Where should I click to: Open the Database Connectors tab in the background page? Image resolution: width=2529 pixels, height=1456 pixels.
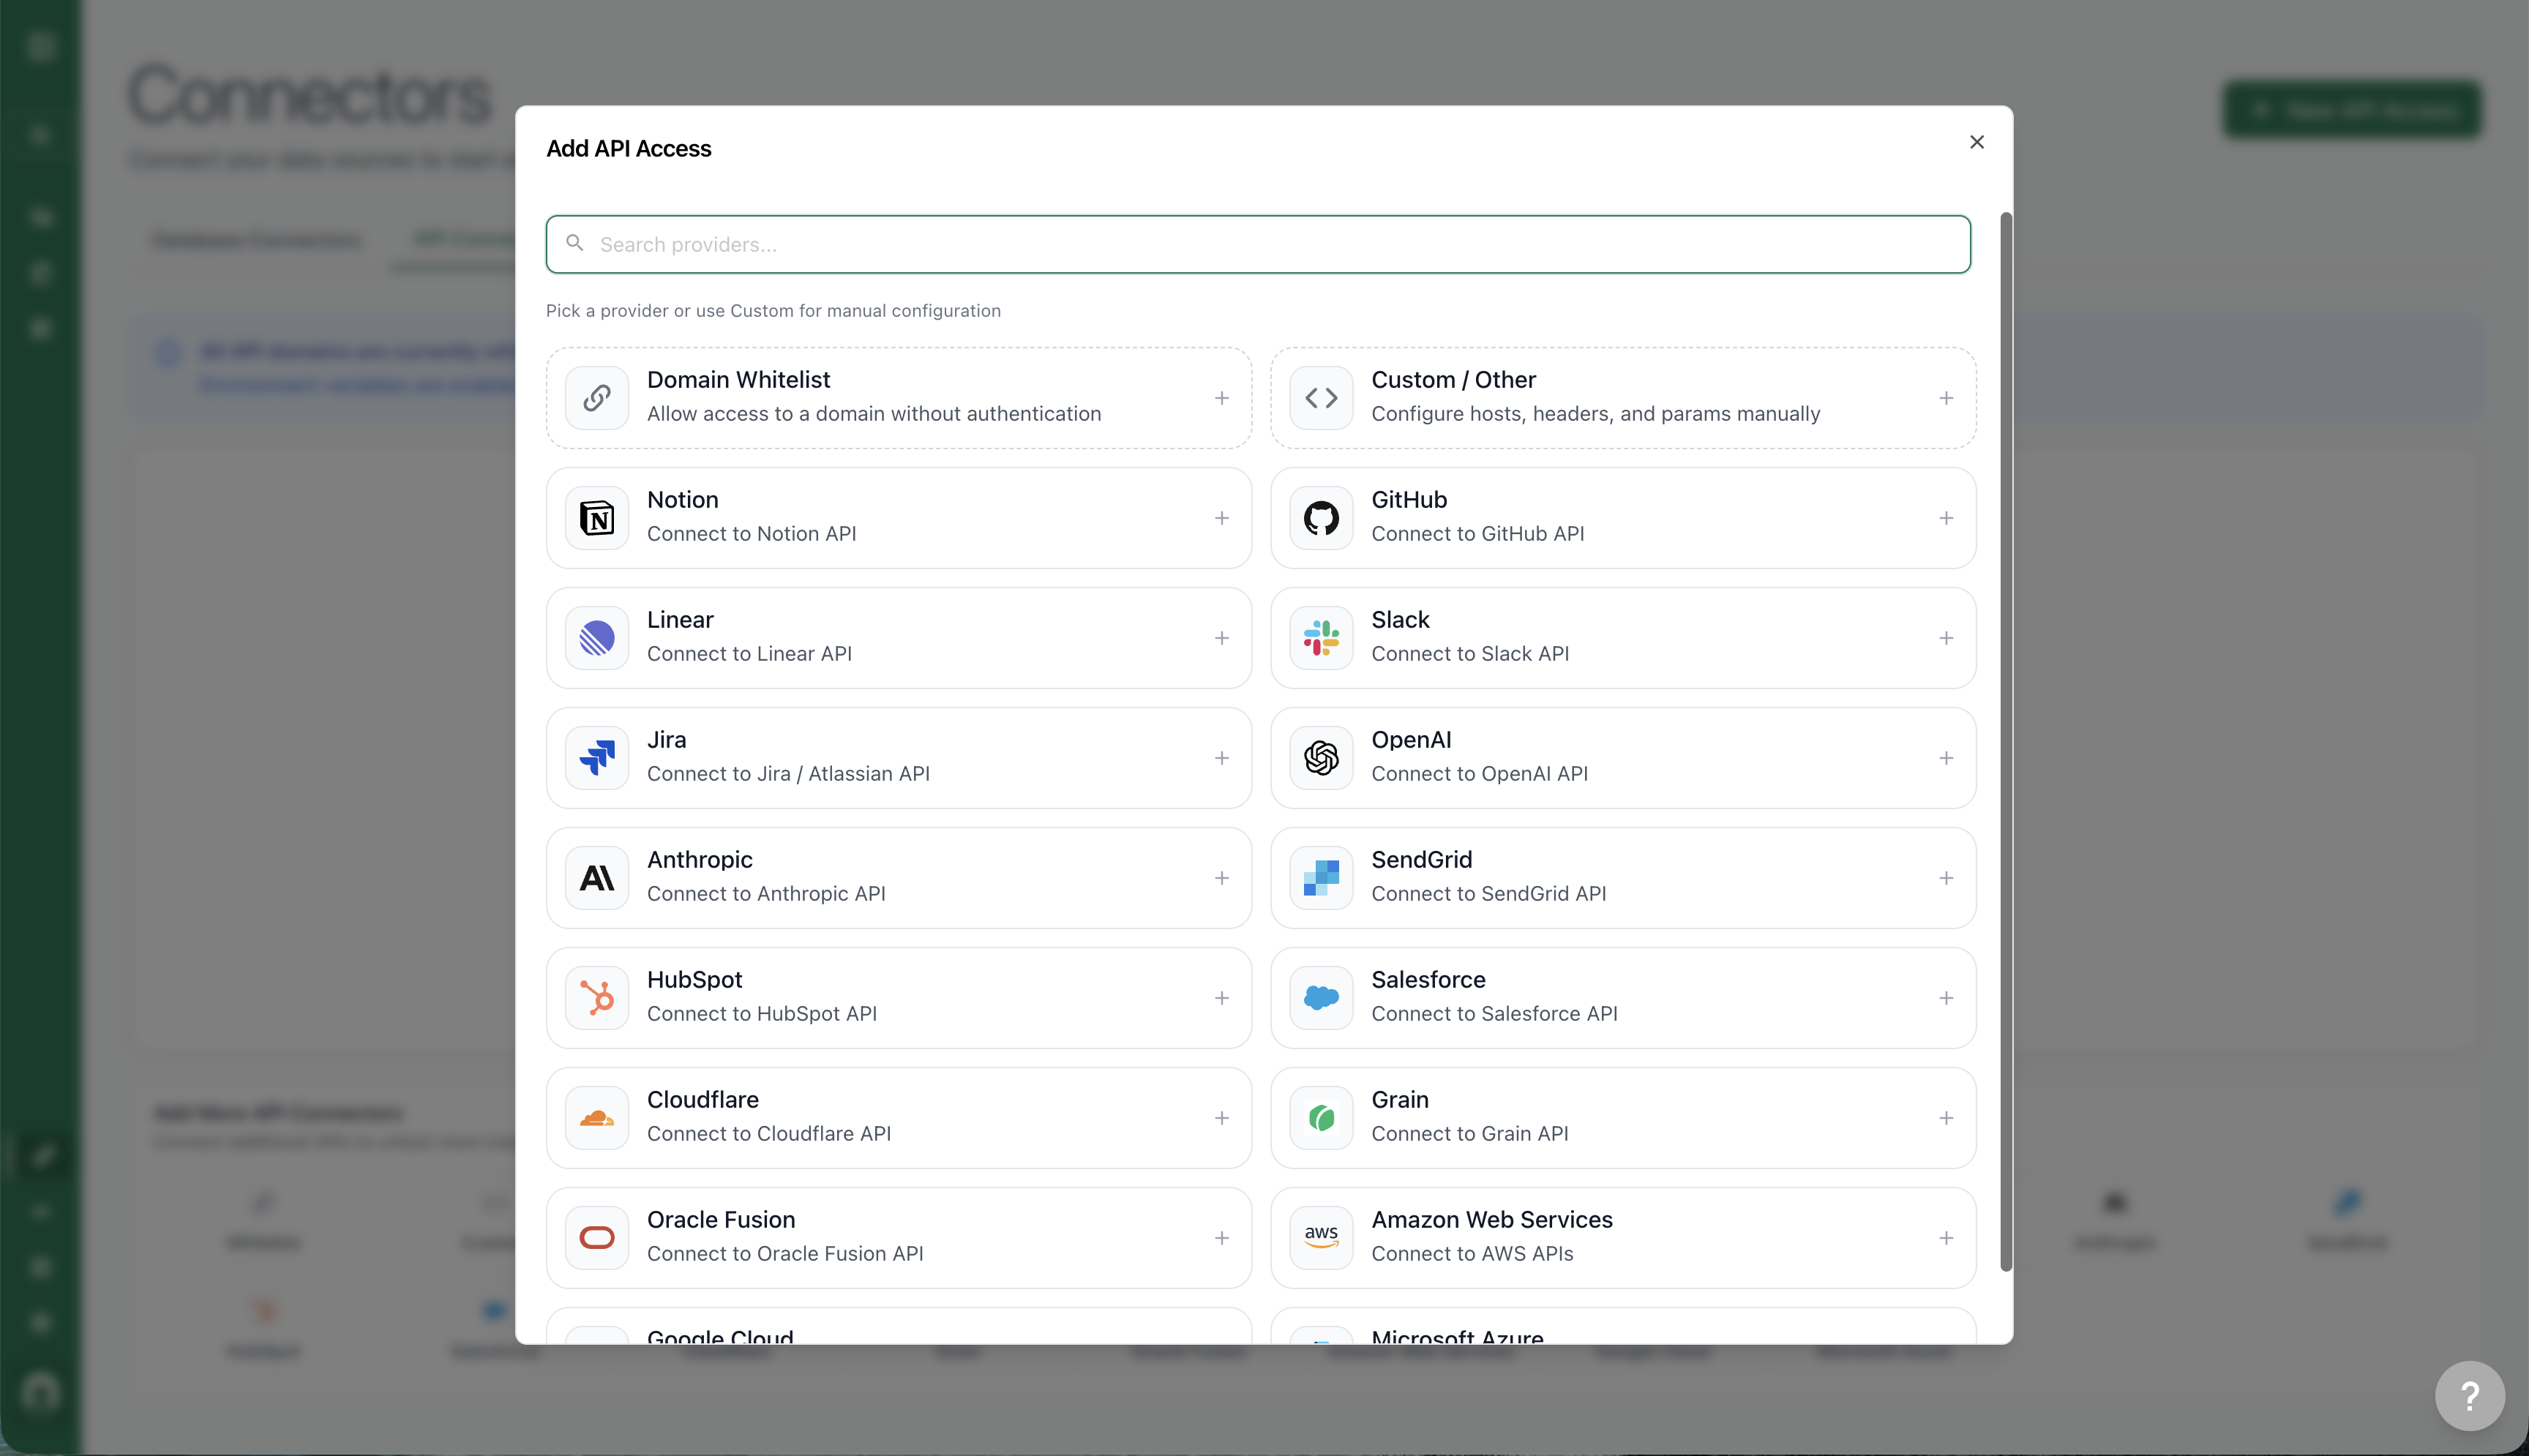pos(256,240)
